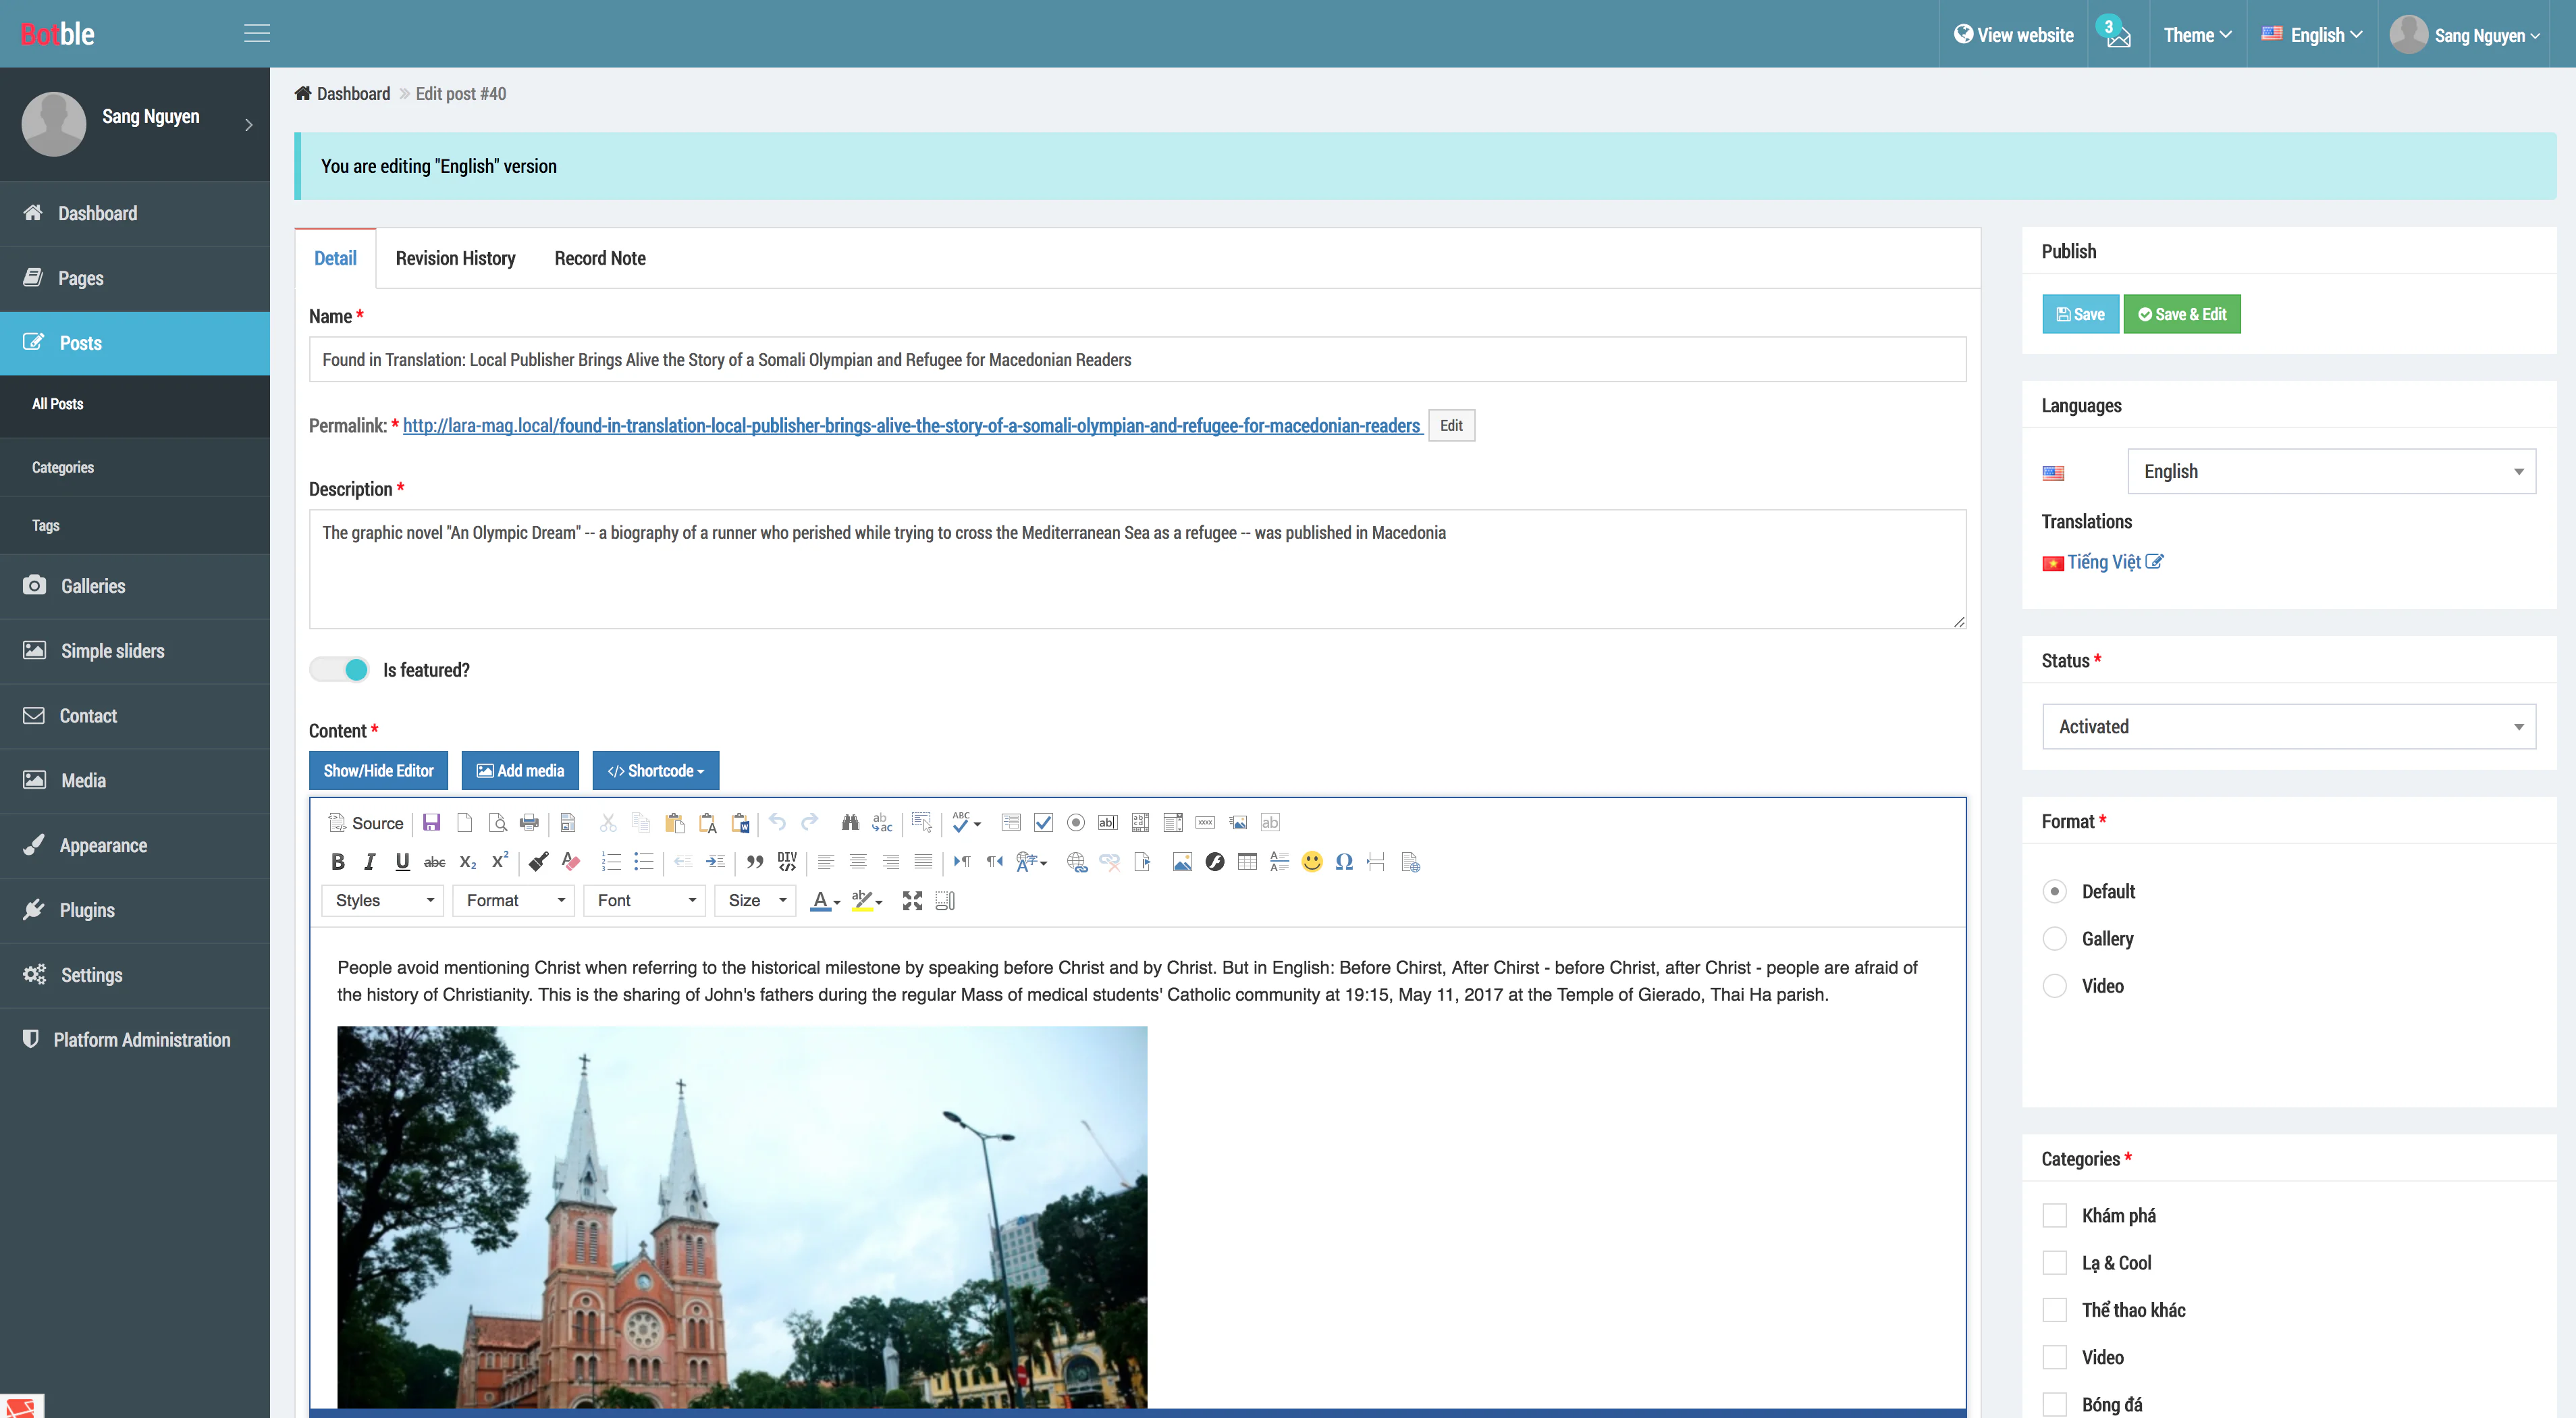The image size is (2576, 1418).
Task: Open the Tiếng Việt translation link
Action: (2104, 562)
